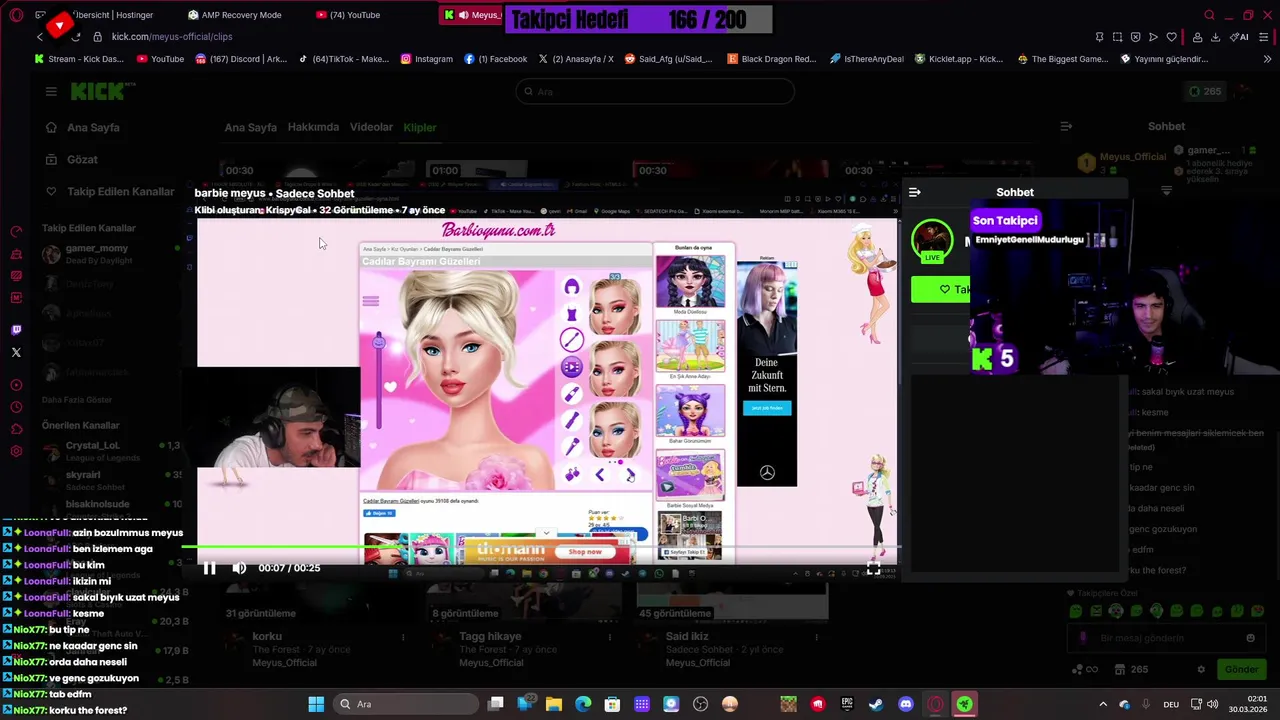Screen dimensions: 1280x720
Task: Expand the system tray hidden icons chevron
Action: pos(1103,704)
